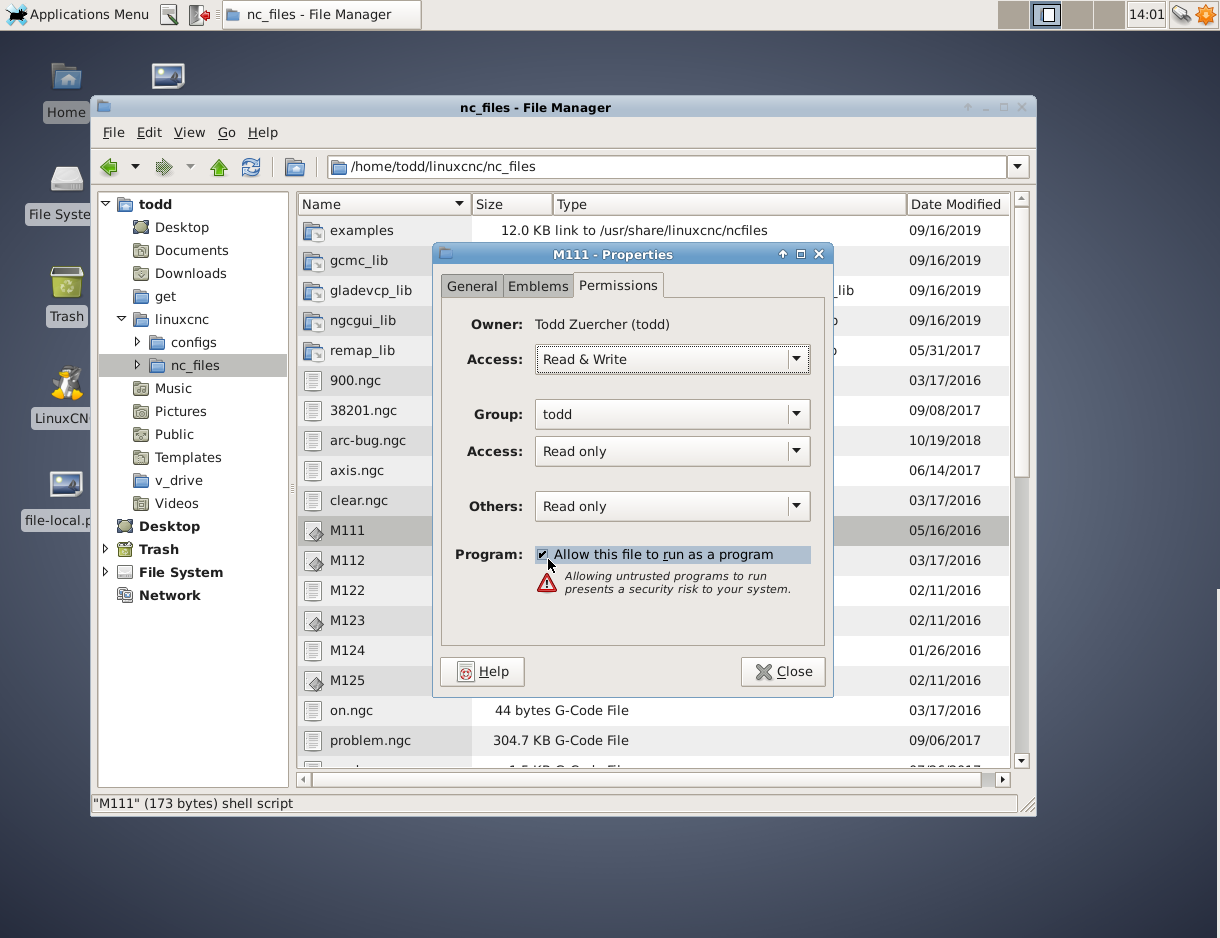Expand the nc_files tree node
1220x938 pixels.
click(137, 365)
